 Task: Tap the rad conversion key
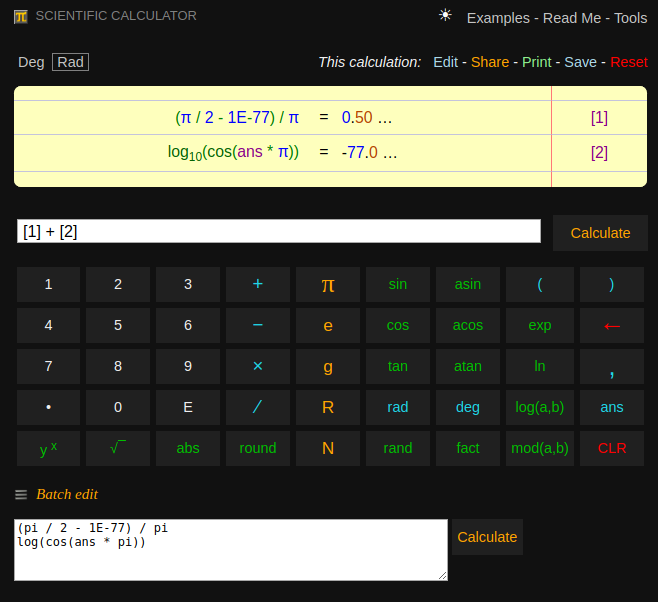(x=397, y=407)
